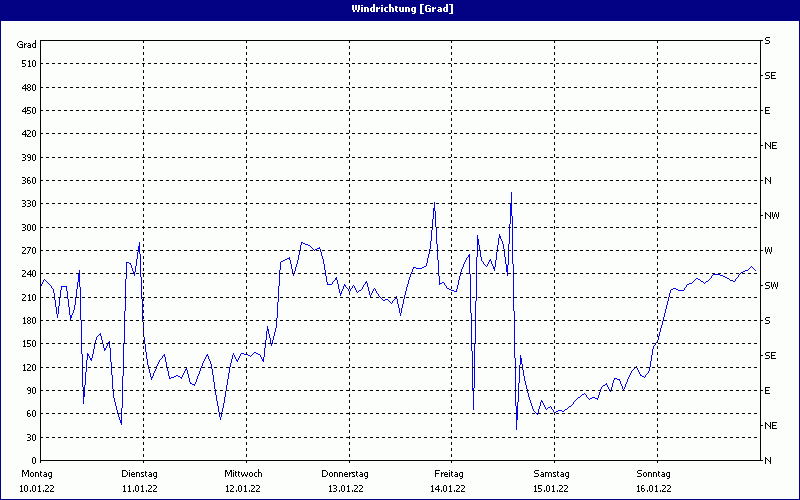This screenshot has width=800, height=500.
Task: Click the Freitag axis label
Action: [448, 473]
